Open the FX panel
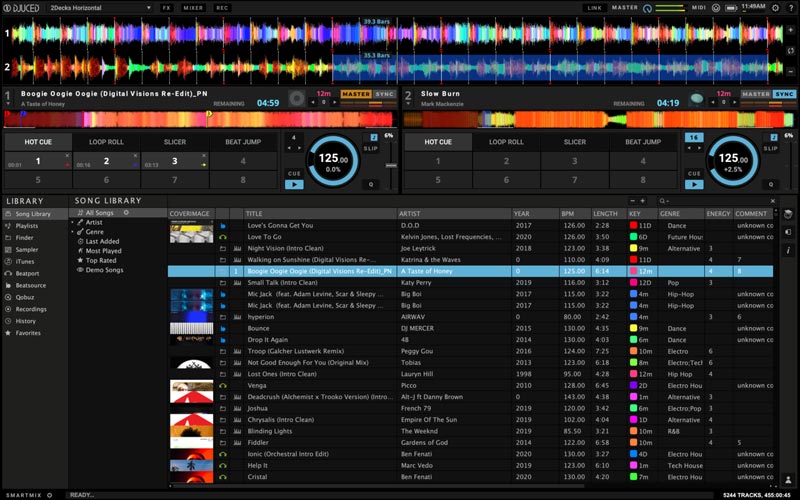 (x=166, y=8)
